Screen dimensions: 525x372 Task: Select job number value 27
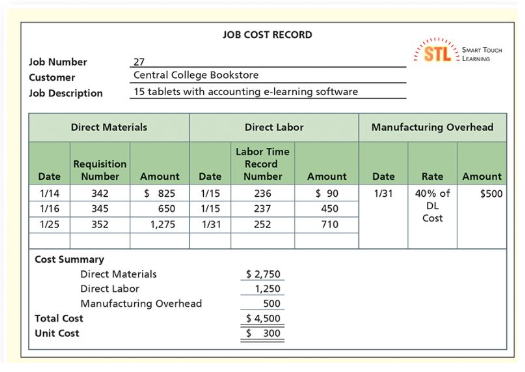139,62
